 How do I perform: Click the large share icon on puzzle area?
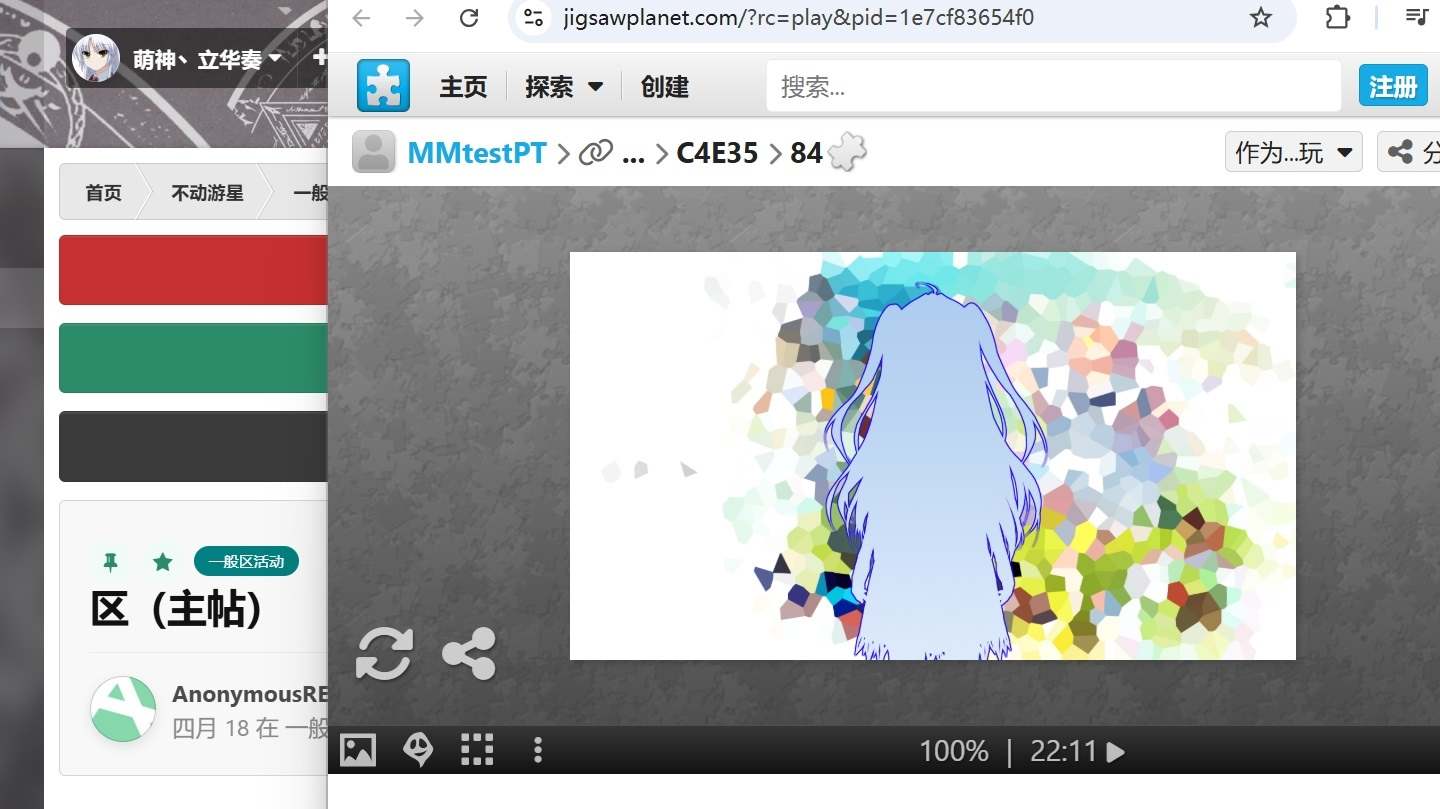(469, 653)
